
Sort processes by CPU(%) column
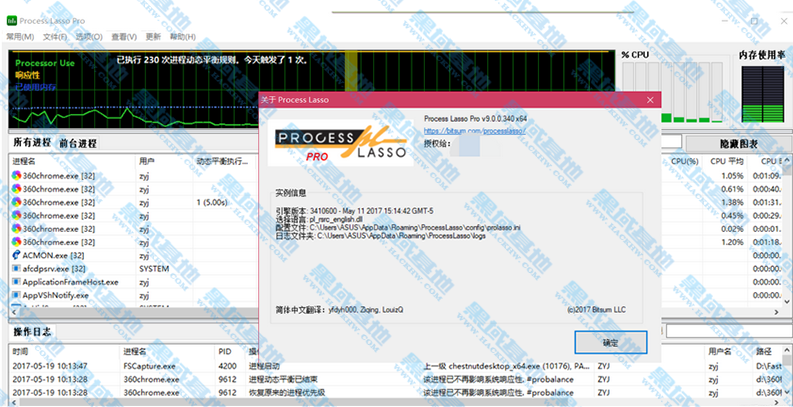tap(684, 161)
